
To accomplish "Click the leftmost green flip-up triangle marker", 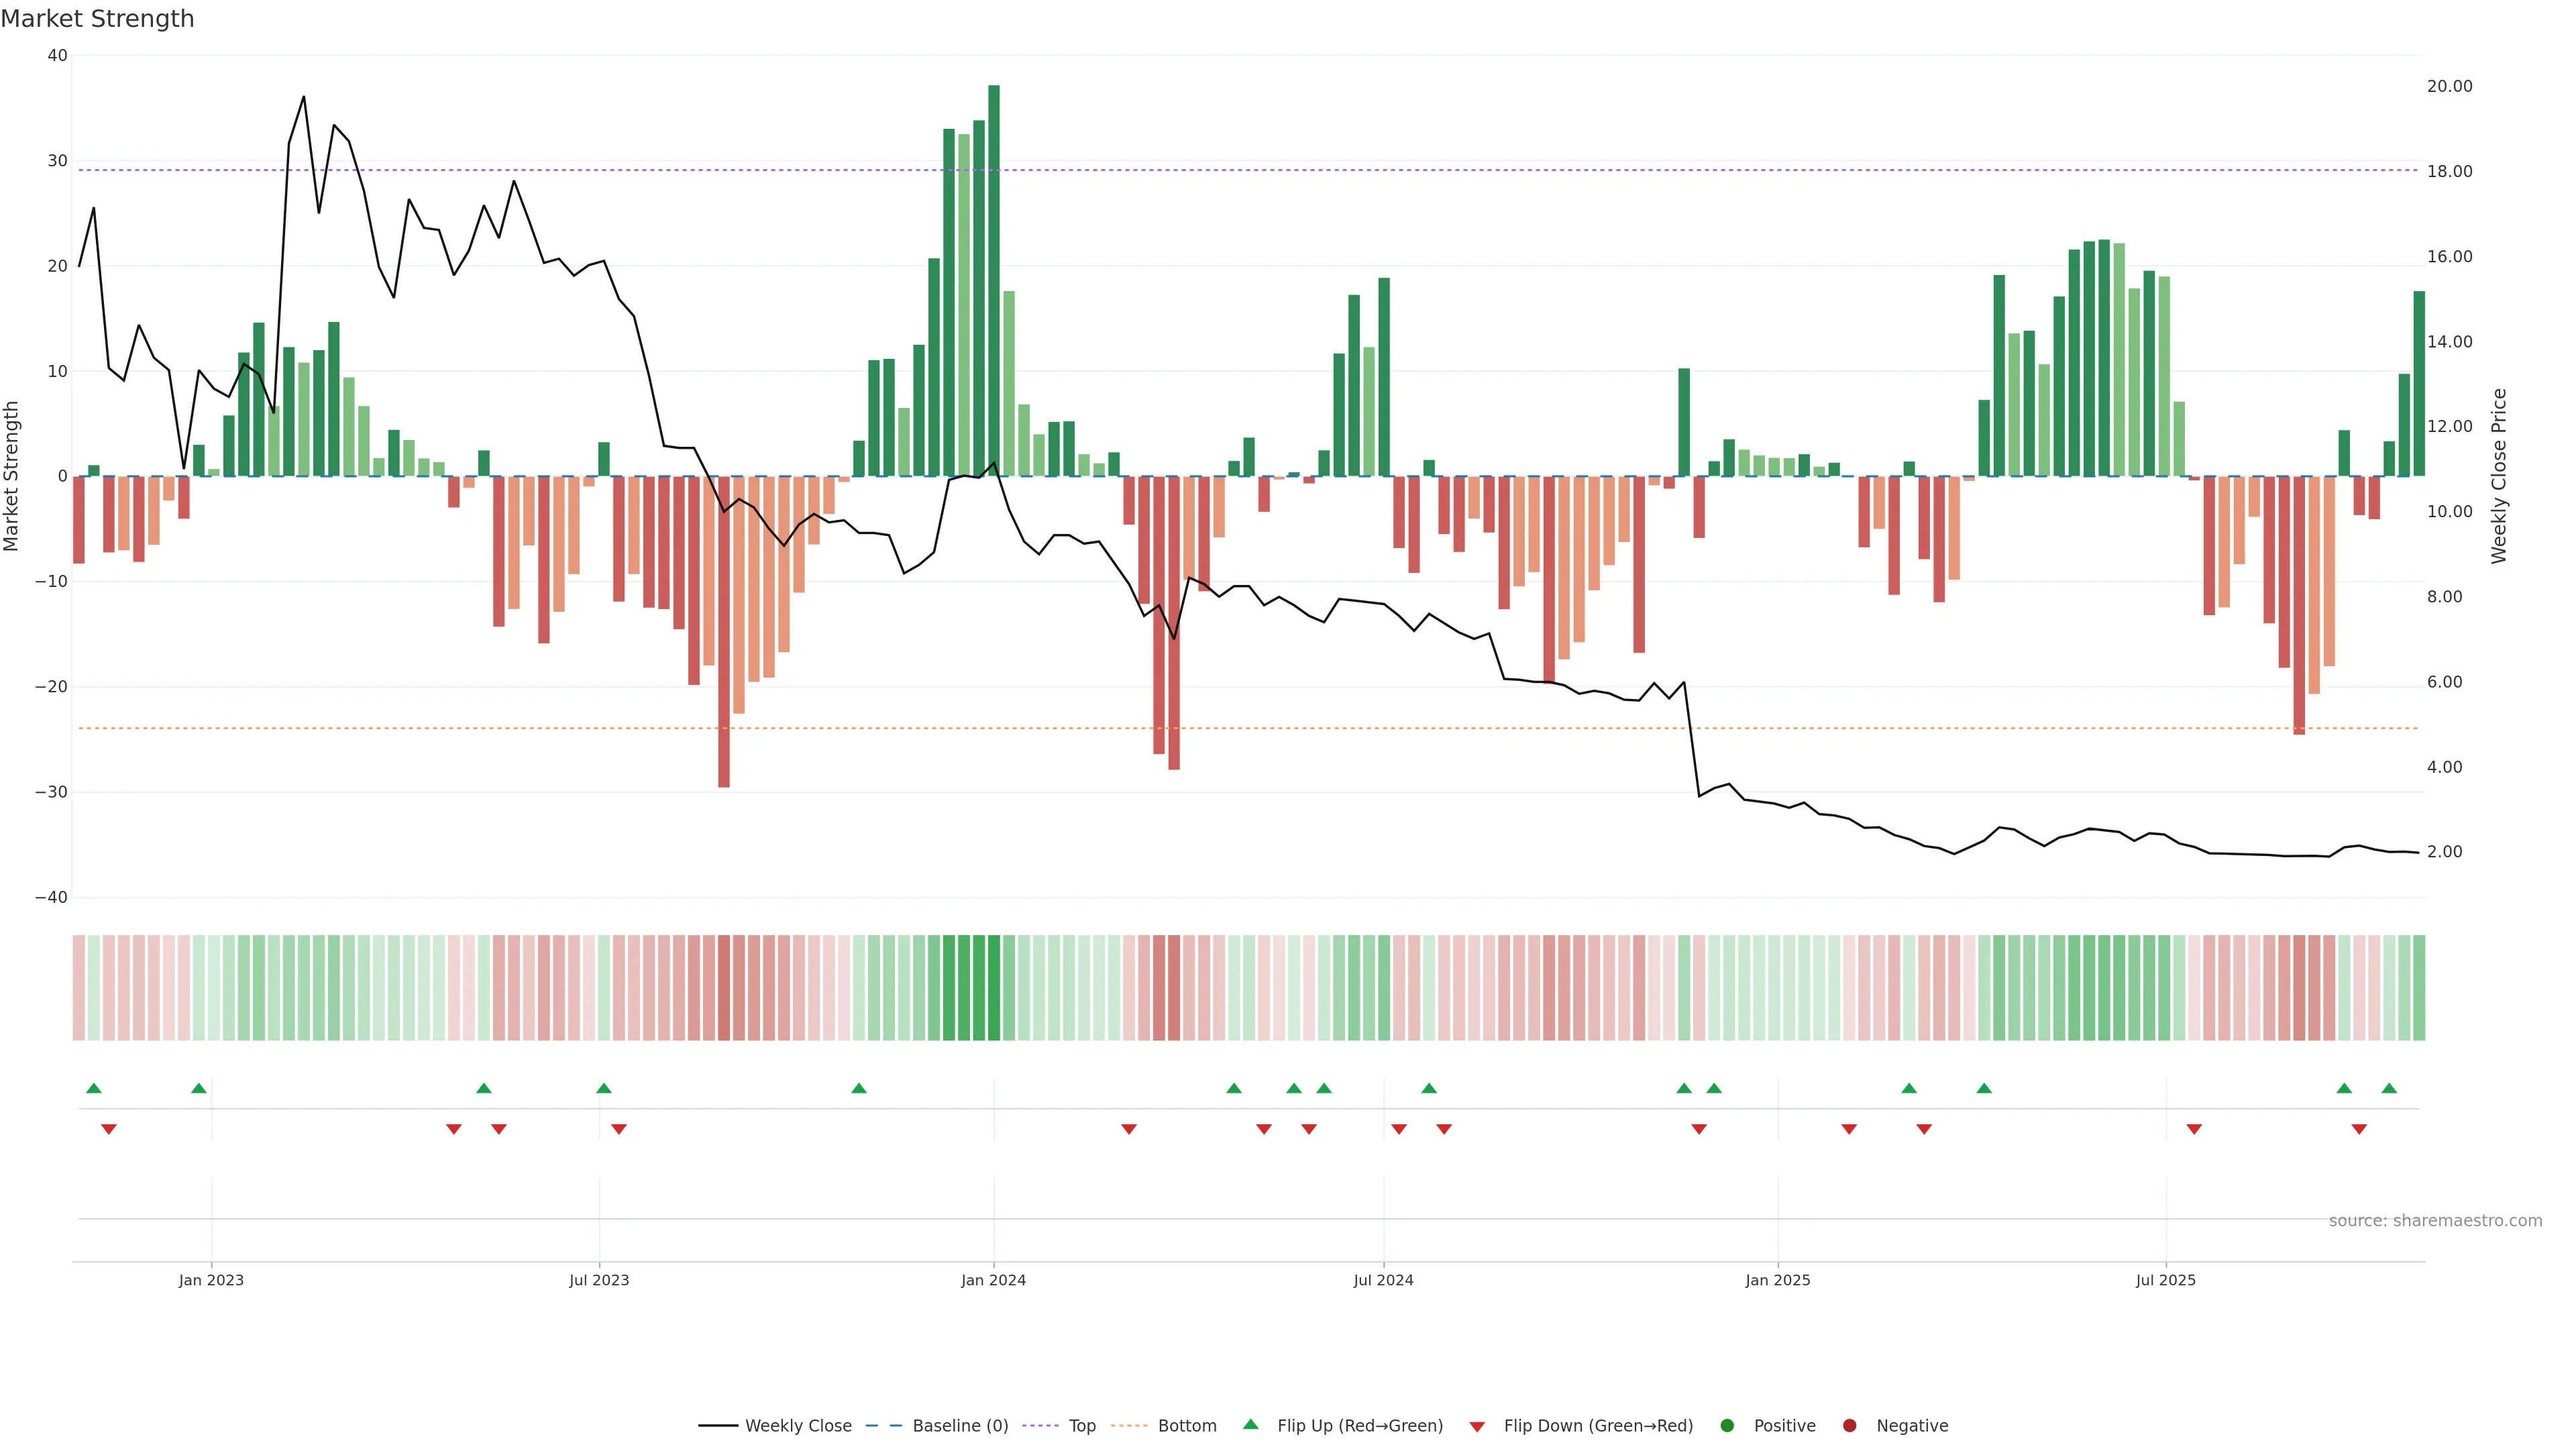I will [x=94, y=1088].
